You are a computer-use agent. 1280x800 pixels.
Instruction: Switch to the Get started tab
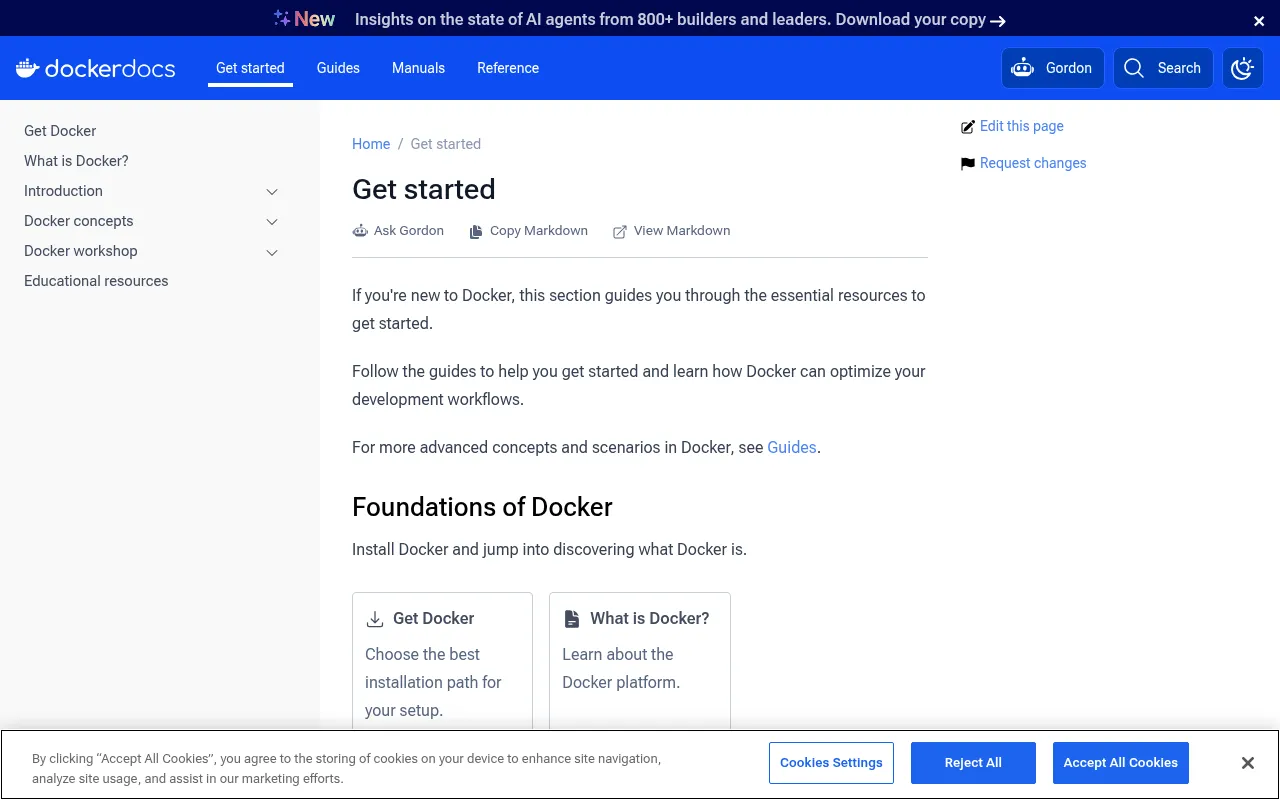pyautogui.click(x=250, y=68)
